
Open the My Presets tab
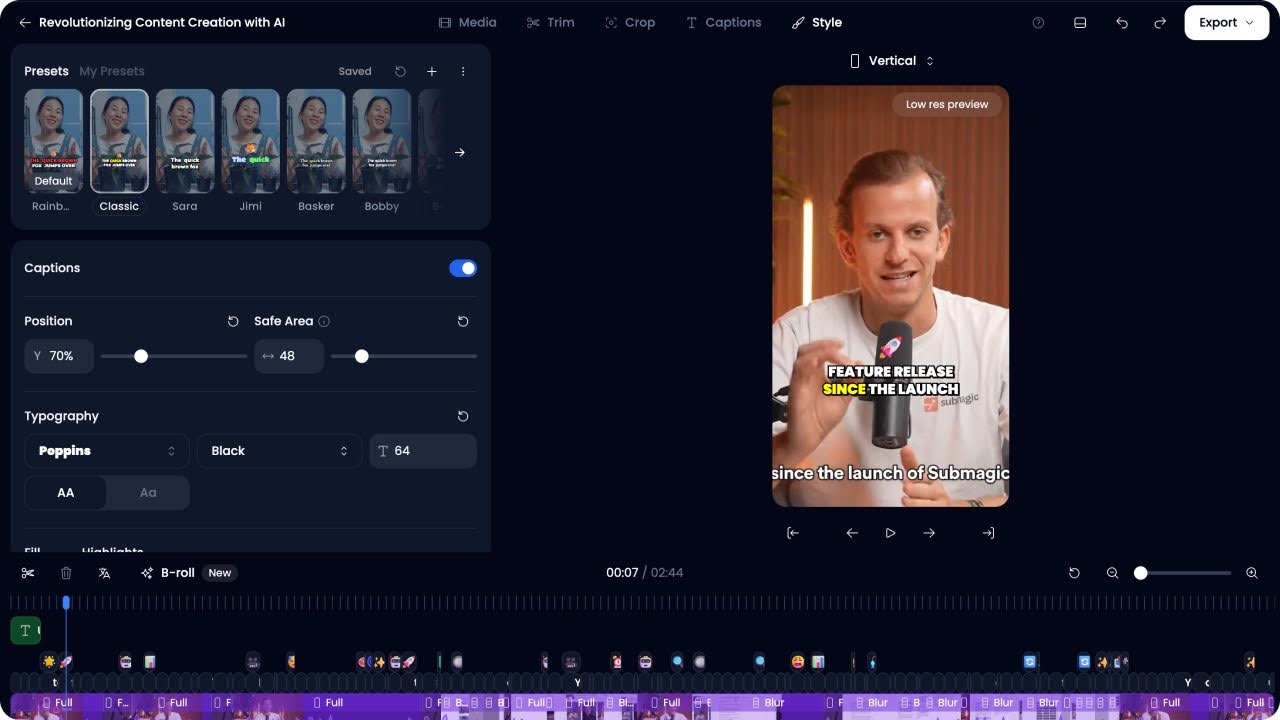point(112,72)
